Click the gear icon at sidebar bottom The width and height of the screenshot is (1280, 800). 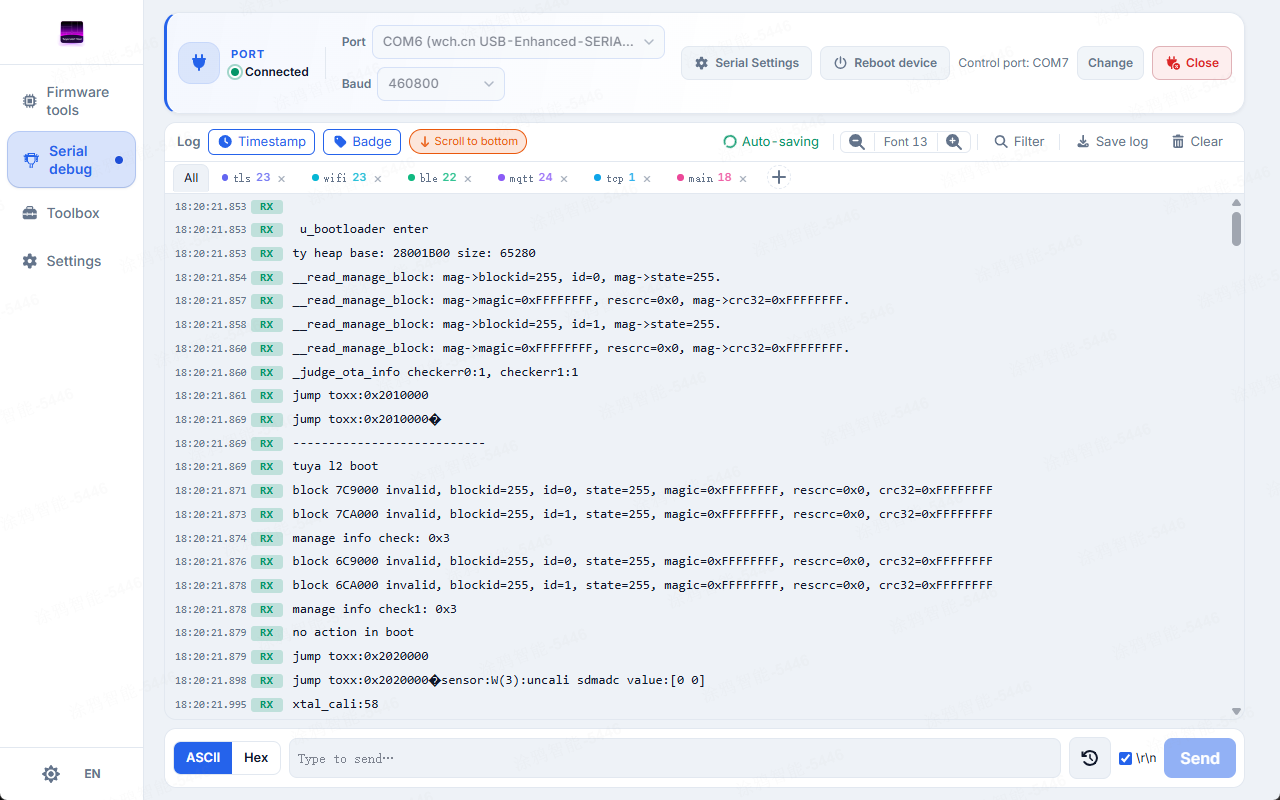[x=51, y=774]
